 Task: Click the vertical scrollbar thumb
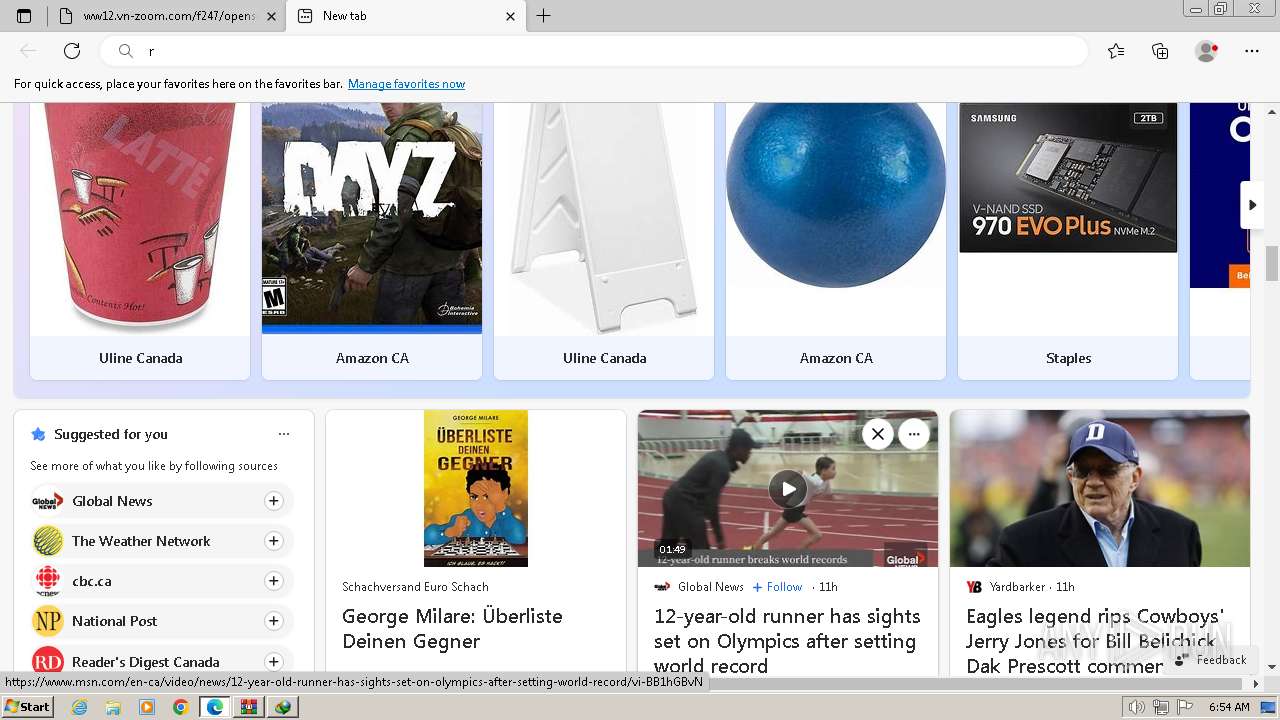1272,264
